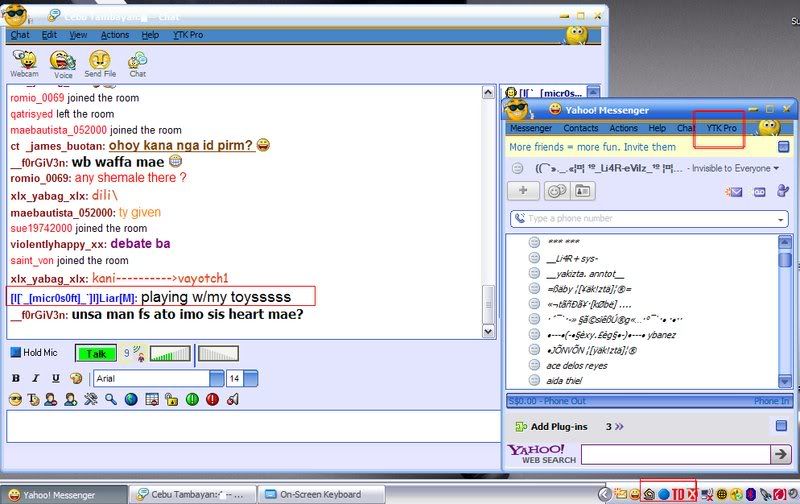Adjust the green microphone level meter
Screen dimensions: 800x504
[x=170, y=354]
